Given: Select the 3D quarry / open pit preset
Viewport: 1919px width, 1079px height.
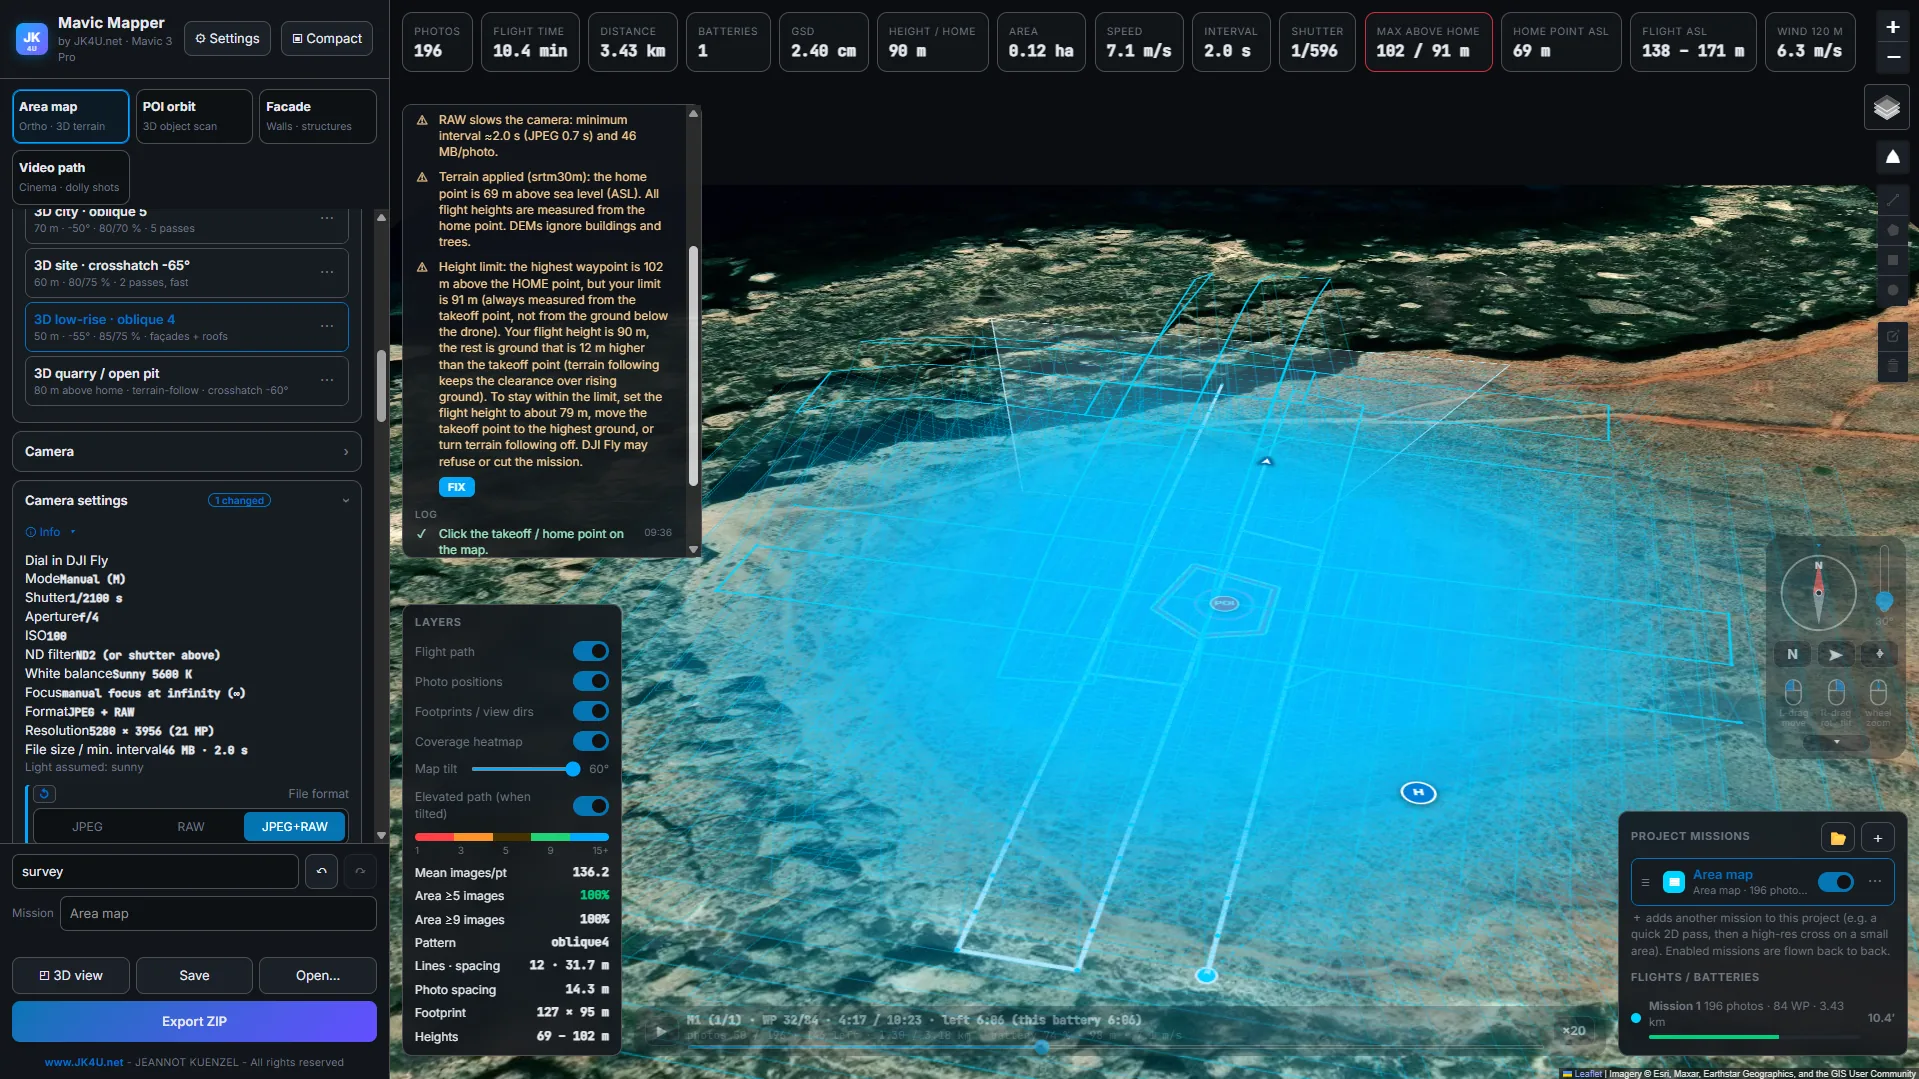Looking at the screenshot, I should tap(186, 381).
